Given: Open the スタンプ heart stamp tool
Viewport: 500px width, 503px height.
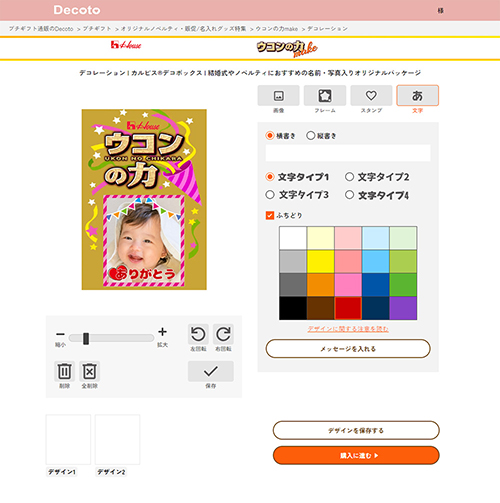Looking at the screenshot, I should (x=371, y=96).
